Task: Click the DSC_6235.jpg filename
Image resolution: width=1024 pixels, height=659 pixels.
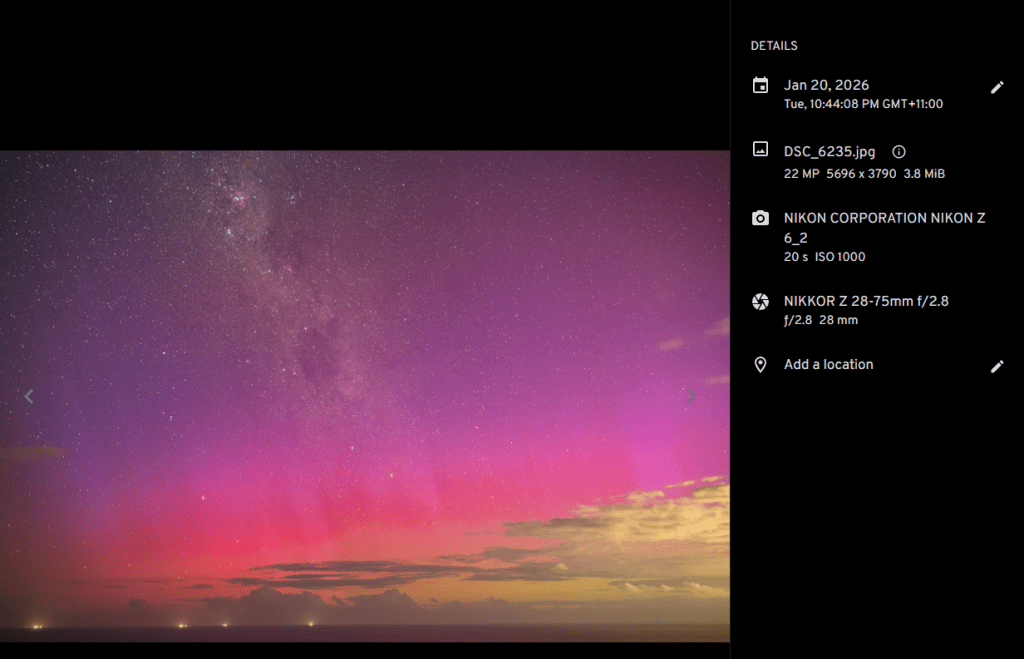Action: click(829, 152)
